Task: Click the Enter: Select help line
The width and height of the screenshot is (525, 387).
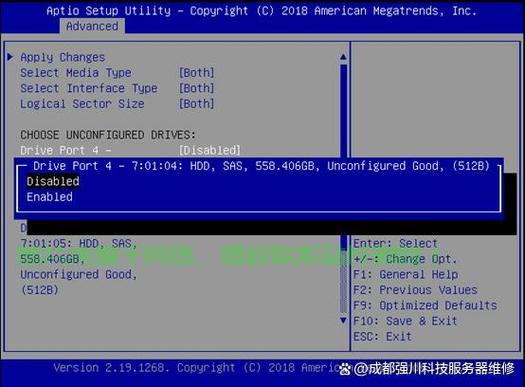Action: [x=395, y=243]
